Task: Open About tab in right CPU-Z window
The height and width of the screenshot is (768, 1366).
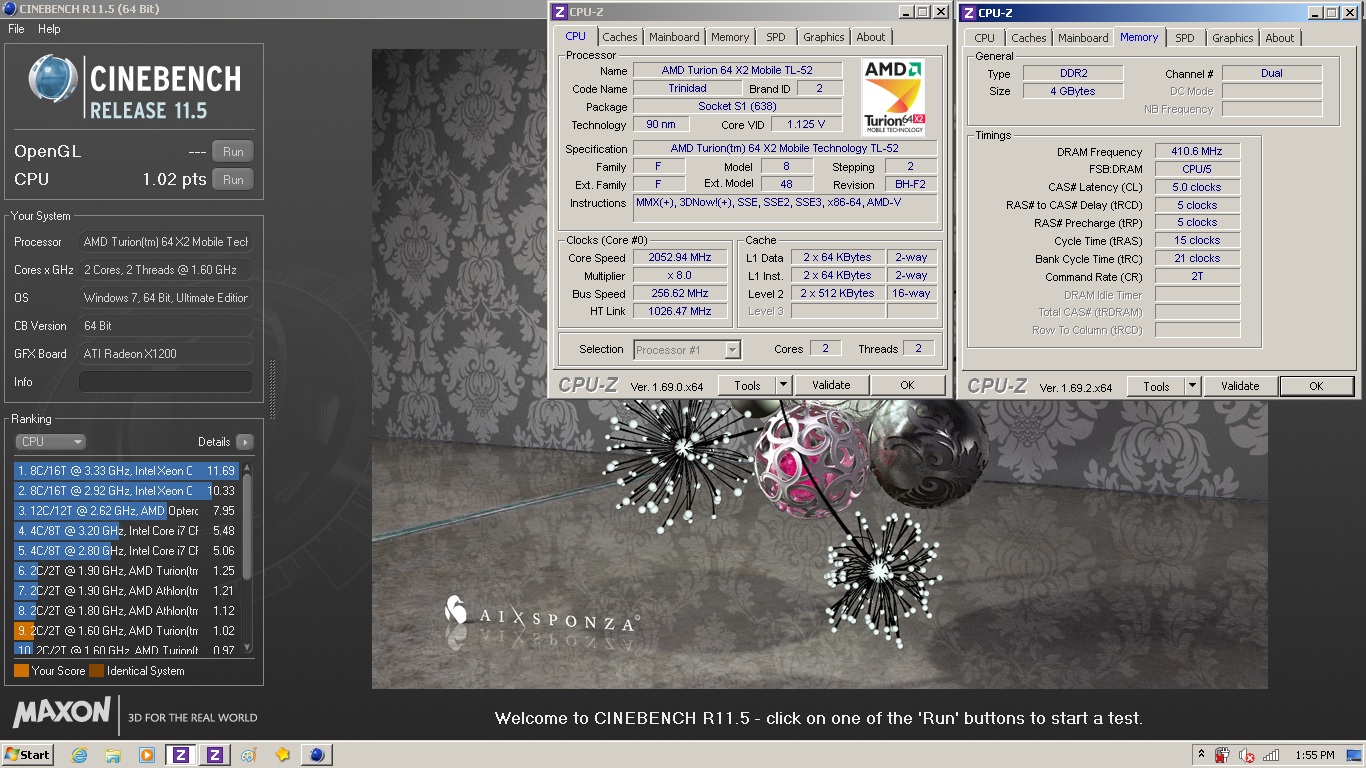Action: pos(1280,38)
